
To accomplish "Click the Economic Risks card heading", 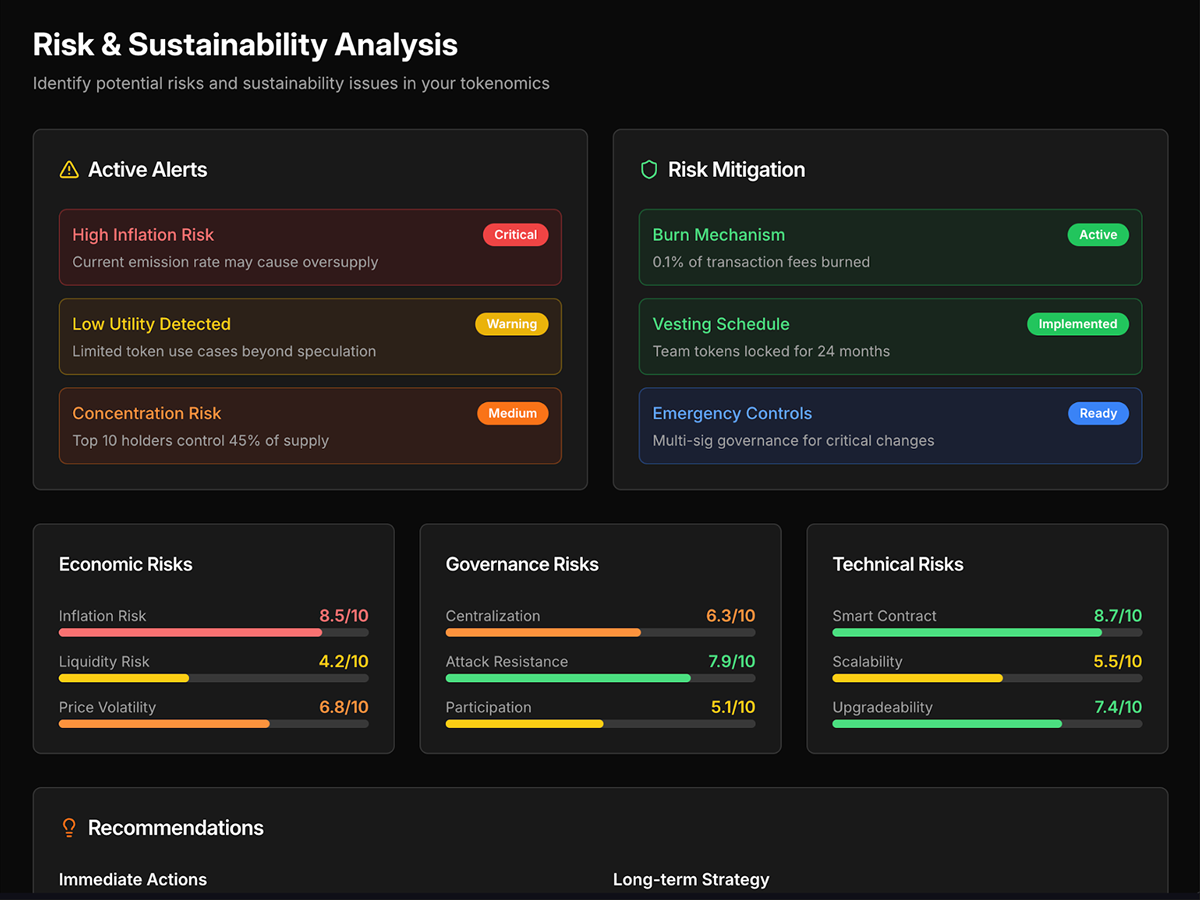I will click(126, 564).
